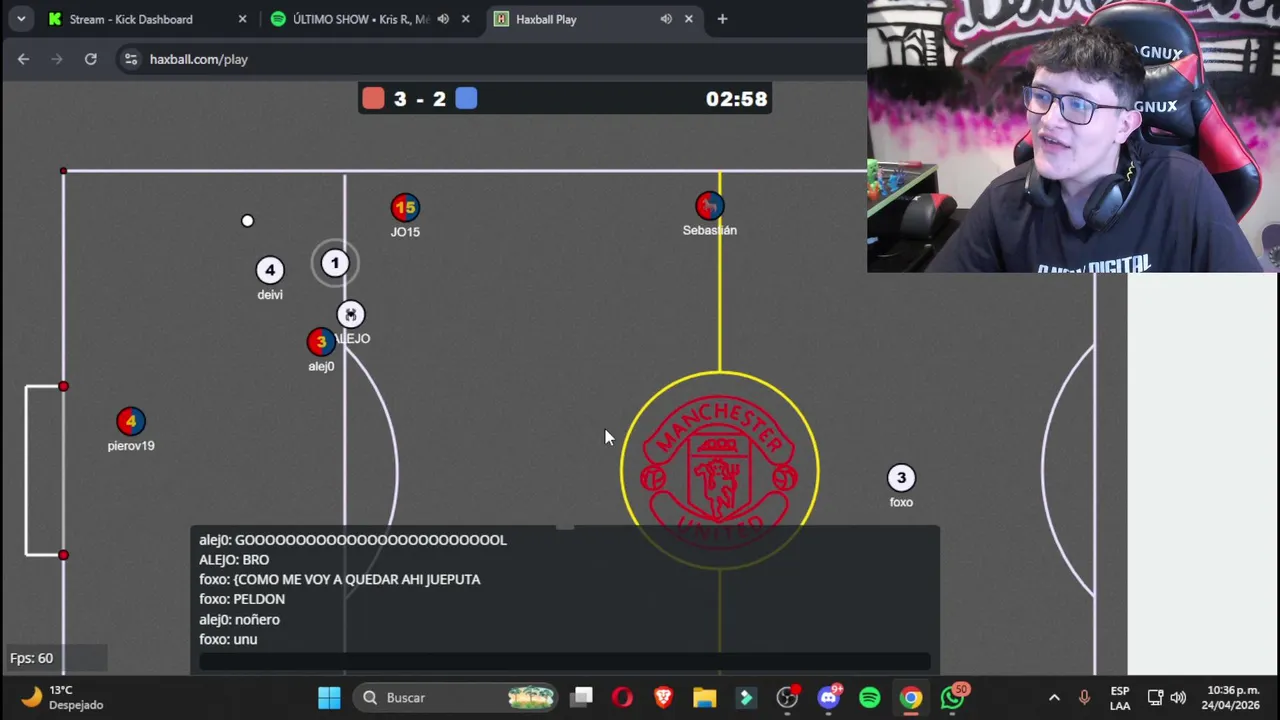Click the white ball on the pitch

[247, 221]
